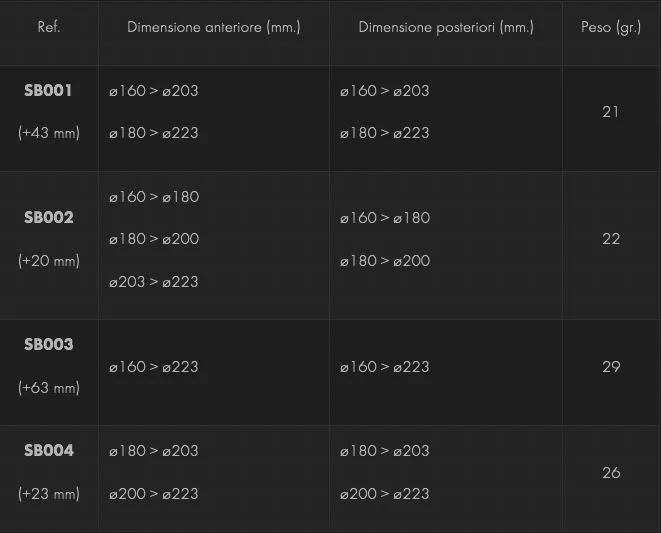Click the weight value 26
661x533 pixels.
611,473
